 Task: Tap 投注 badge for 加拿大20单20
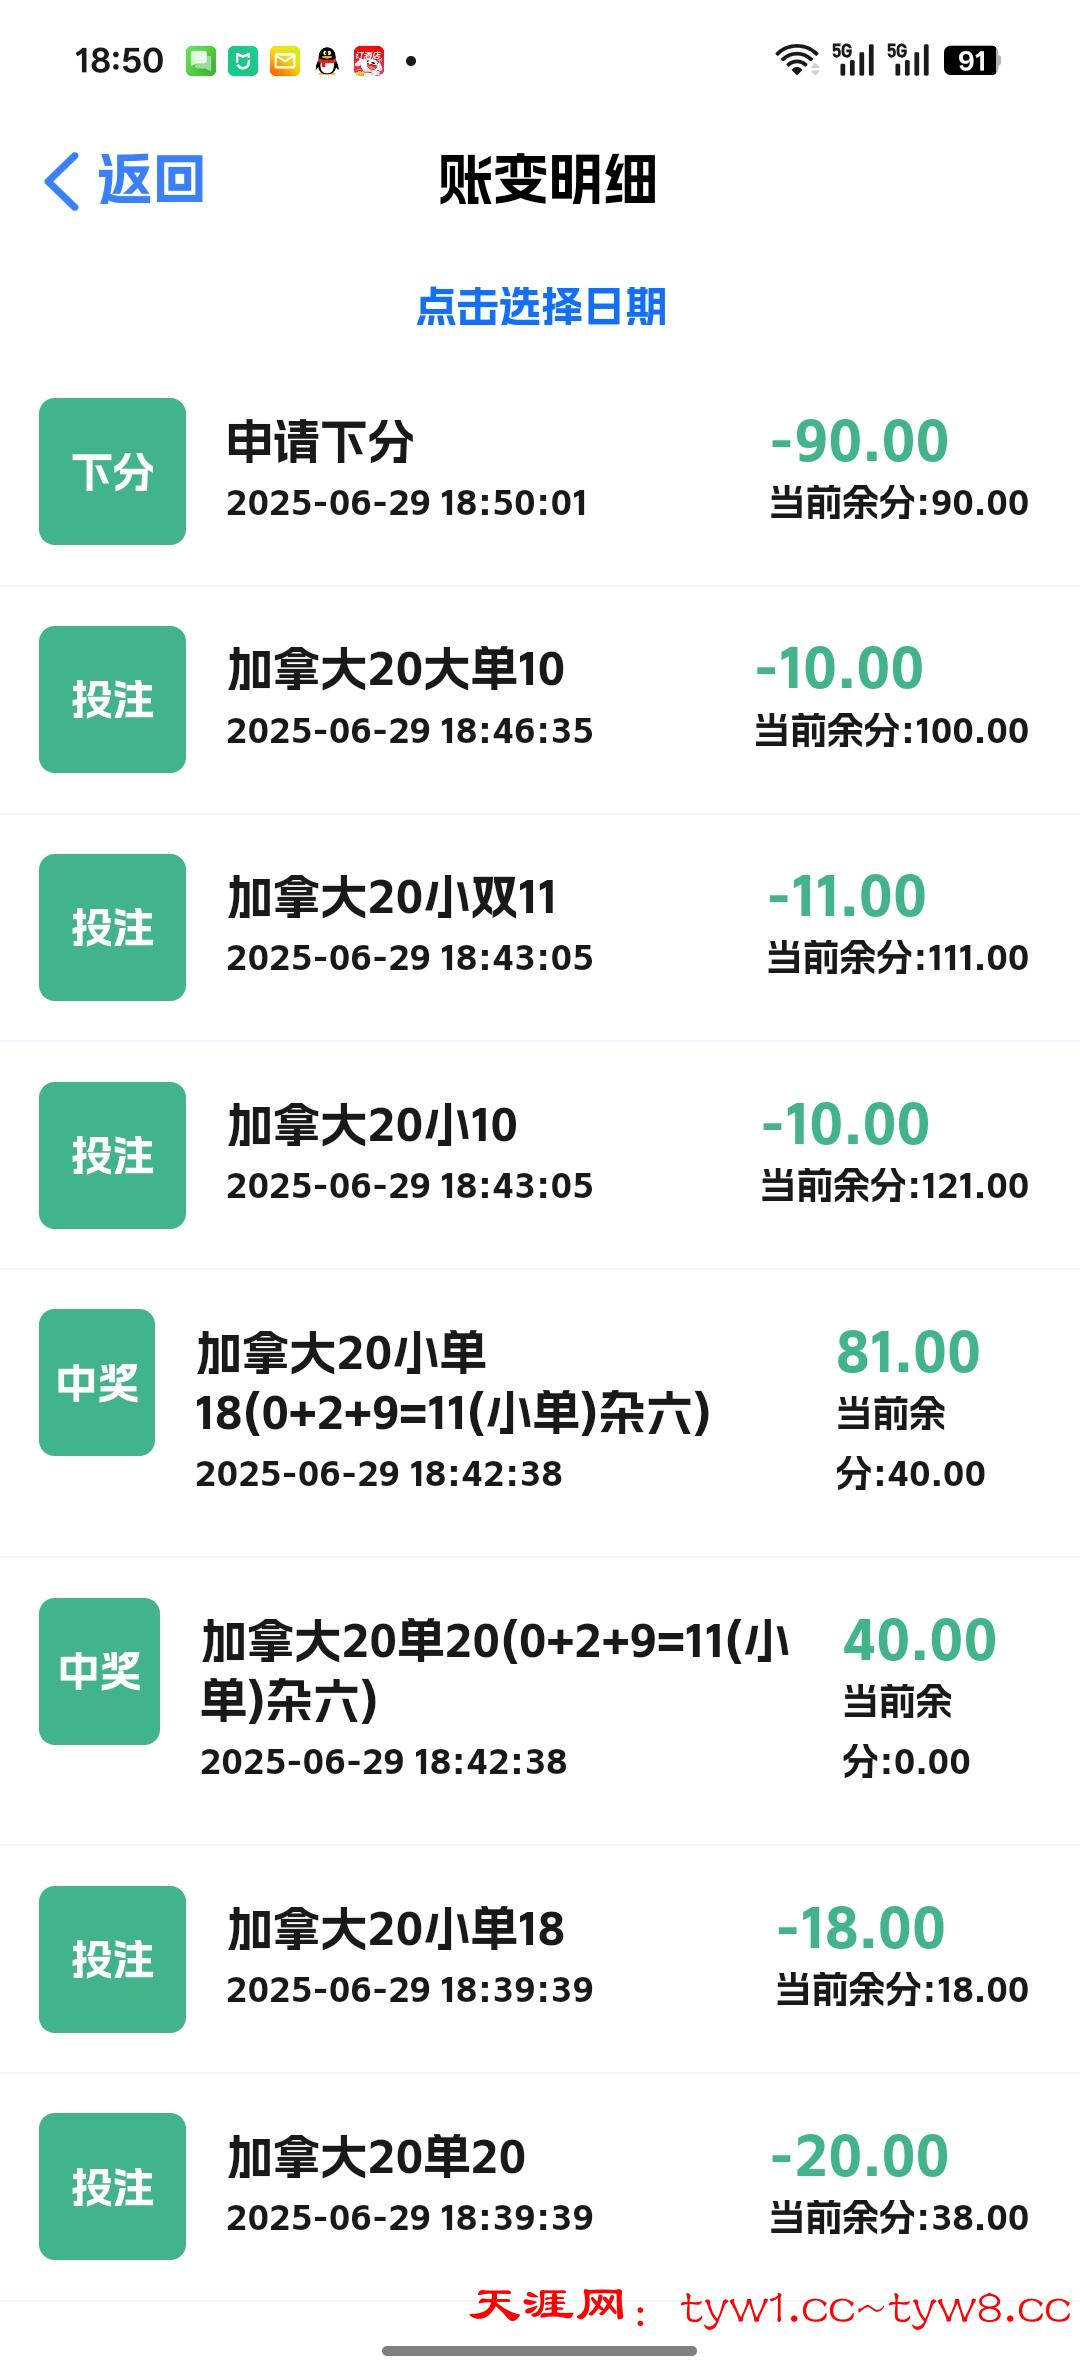[x=112, y=2187]
